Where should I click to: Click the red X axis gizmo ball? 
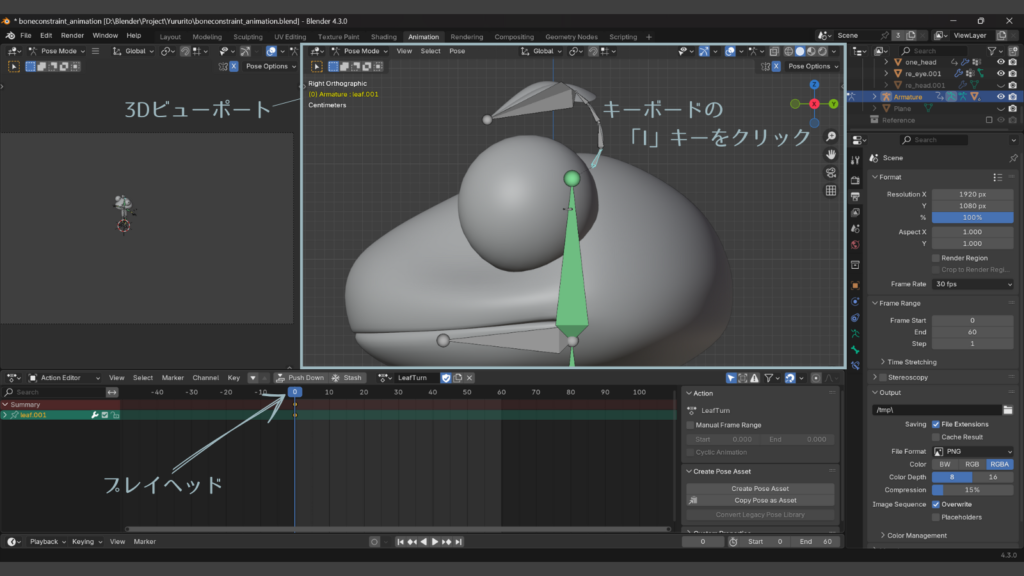[x=814, y=104]
